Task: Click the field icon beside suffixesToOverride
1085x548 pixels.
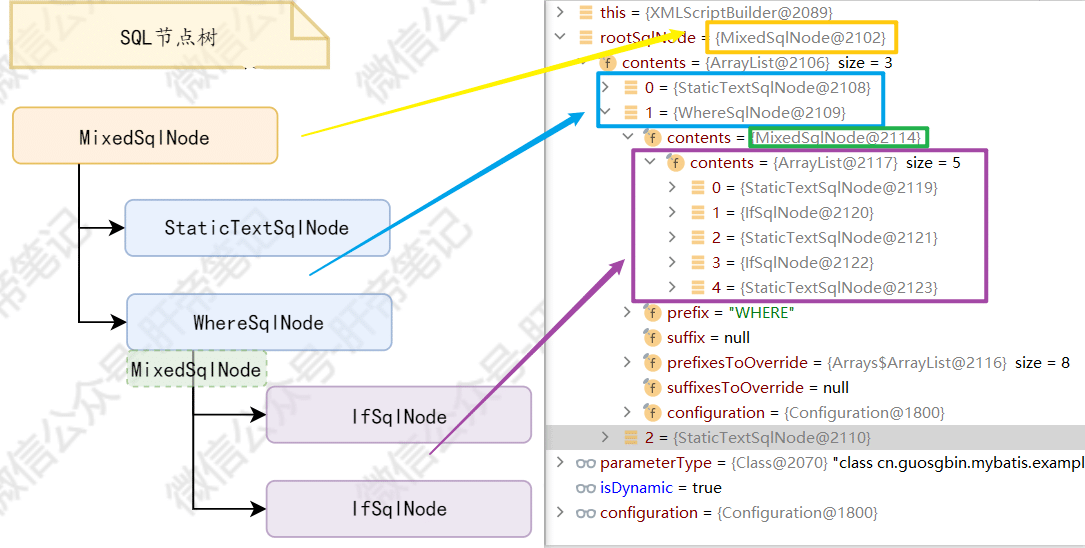Action: coord(652,388)
